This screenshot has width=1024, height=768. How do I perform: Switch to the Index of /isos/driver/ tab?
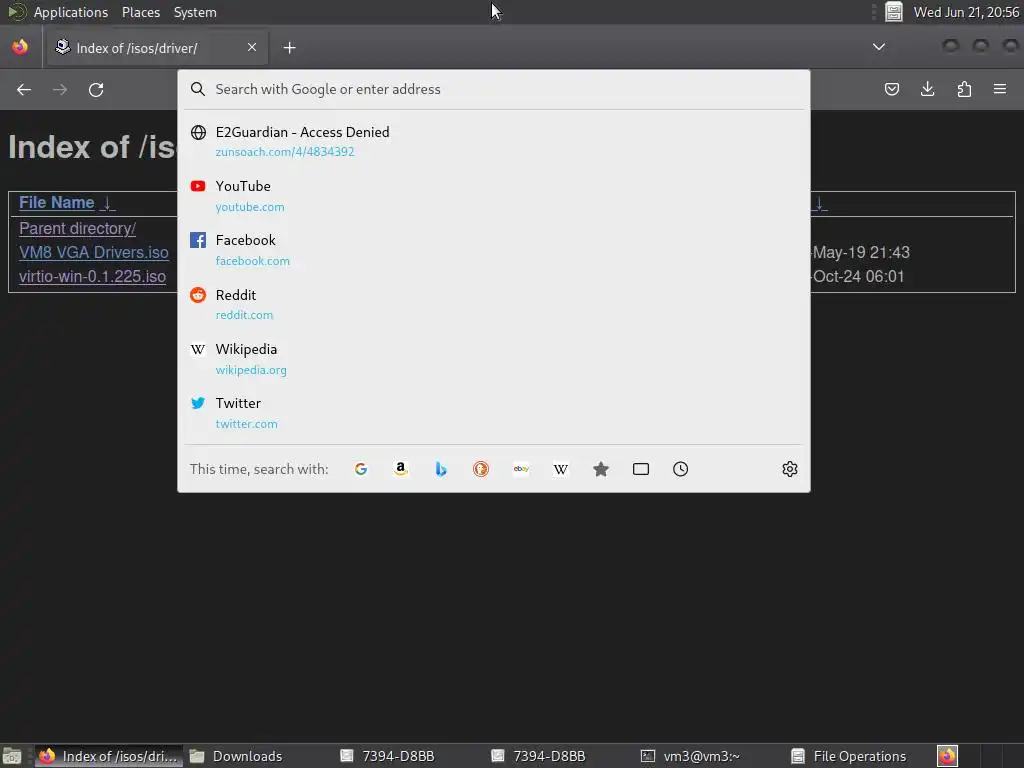[x=155, y=48]
